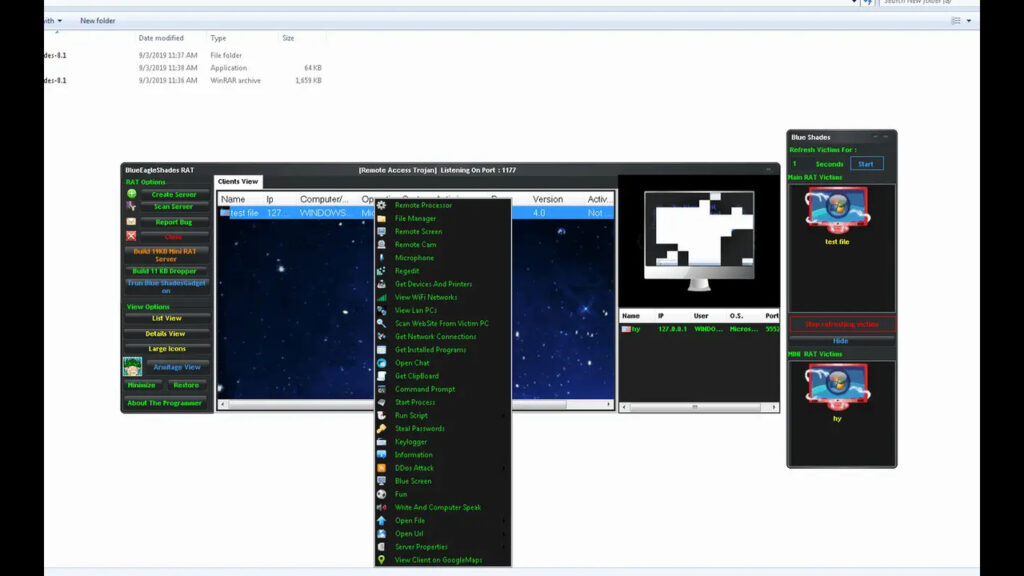Click the key icon beside Steal Passwords
This screenshot has height=576, width=1024.
381,428
